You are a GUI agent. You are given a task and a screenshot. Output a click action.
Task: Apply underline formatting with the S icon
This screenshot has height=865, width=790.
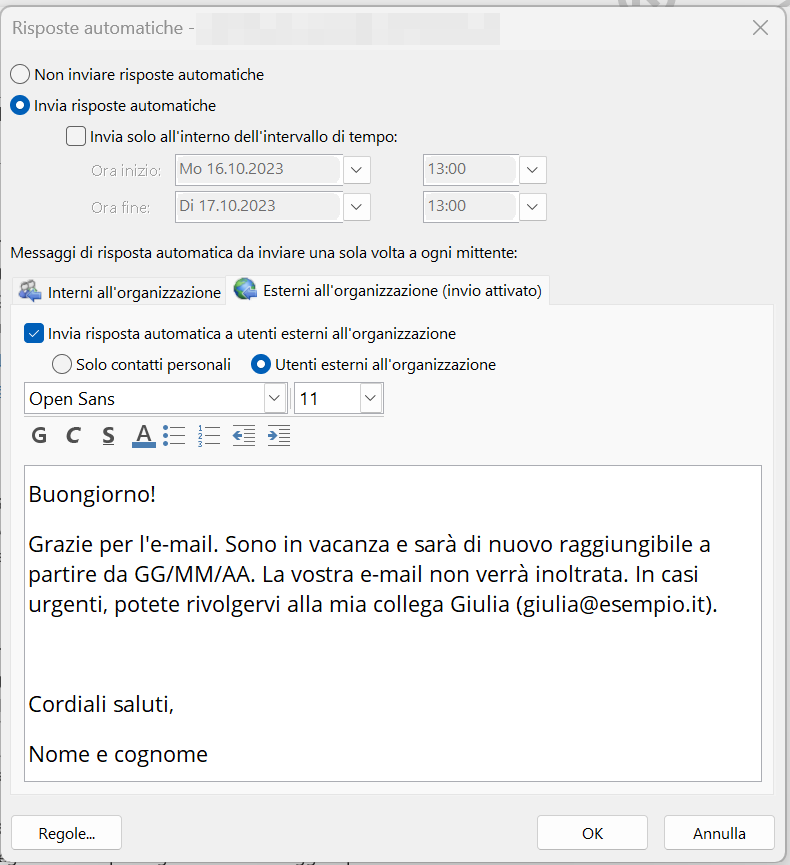[x=108, y=435]
